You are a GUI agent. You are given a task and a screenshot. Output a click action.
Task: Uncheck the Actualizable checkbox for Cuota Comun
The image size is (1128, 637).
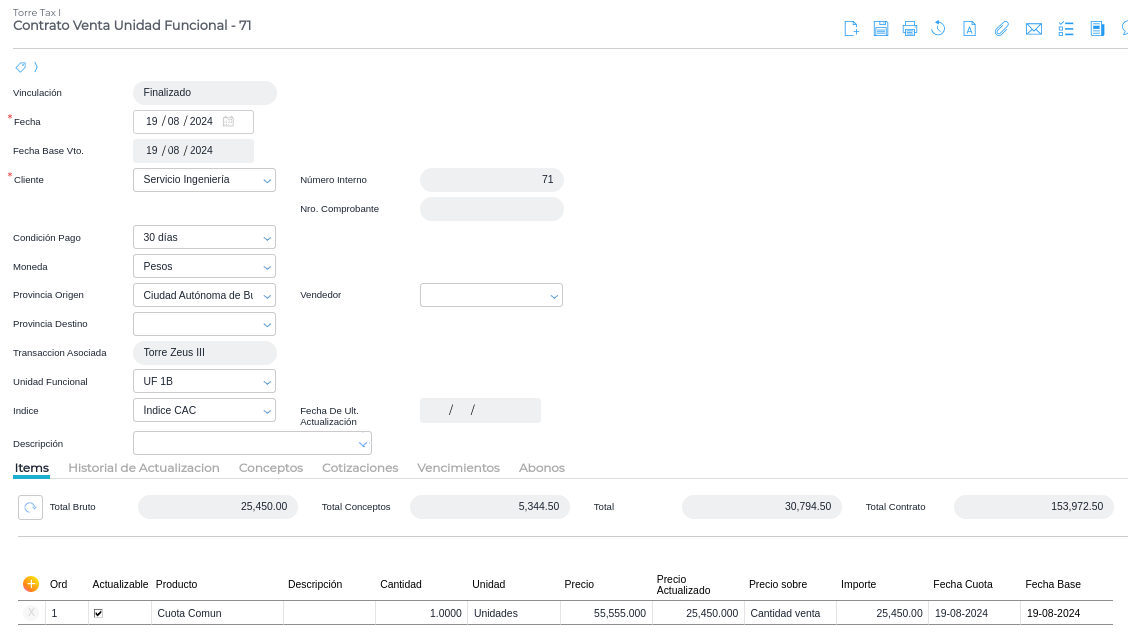pos(98,613)
